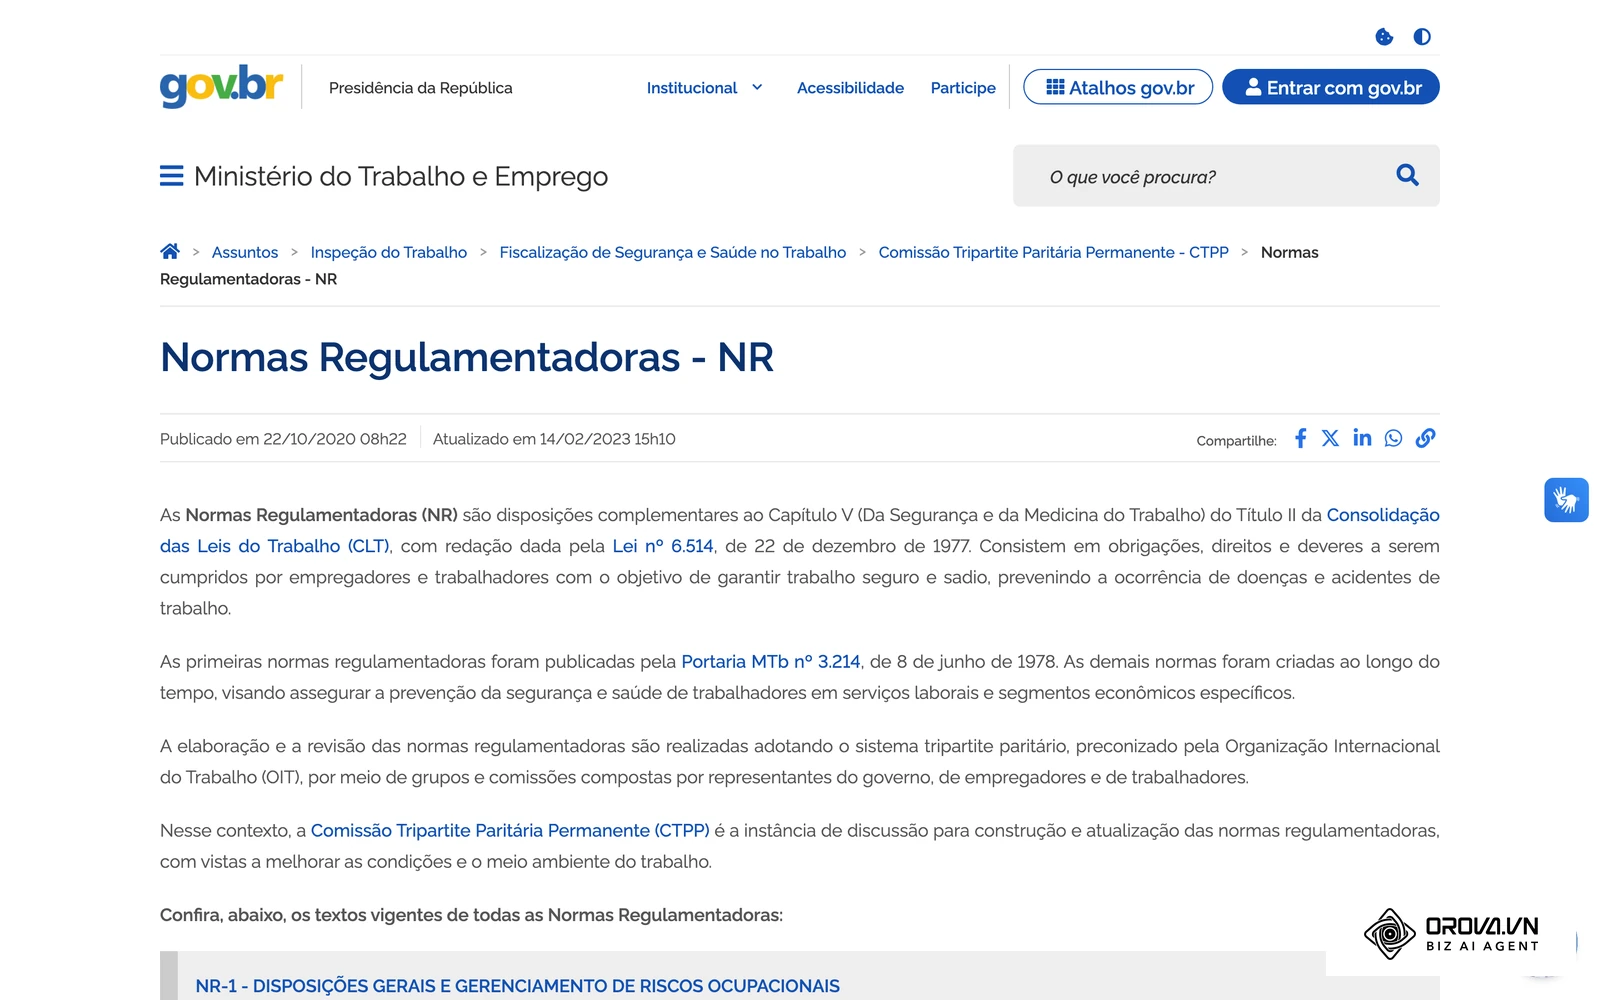
Task: Share page on Facebook
Action: click(x=1300, y=438)
